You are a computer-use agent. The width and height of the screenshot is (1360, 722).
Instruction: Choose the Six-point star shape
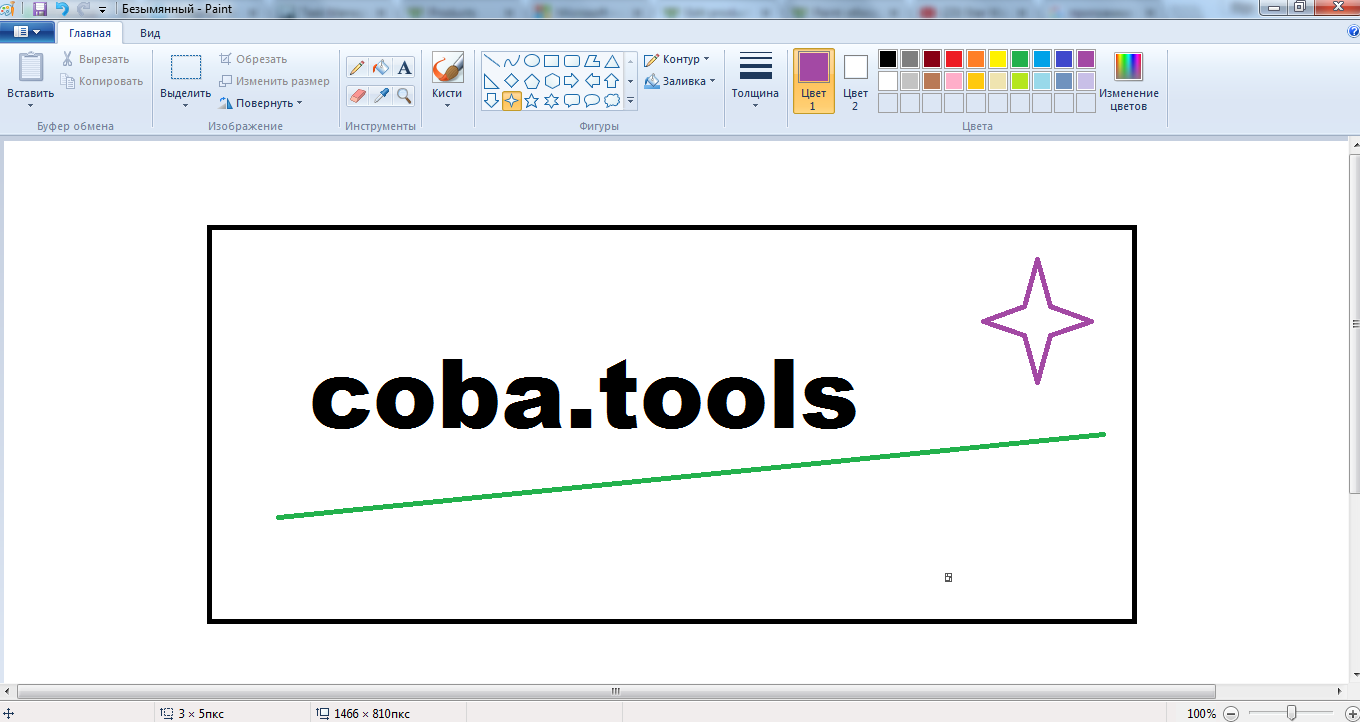click(x=552, y=101)
